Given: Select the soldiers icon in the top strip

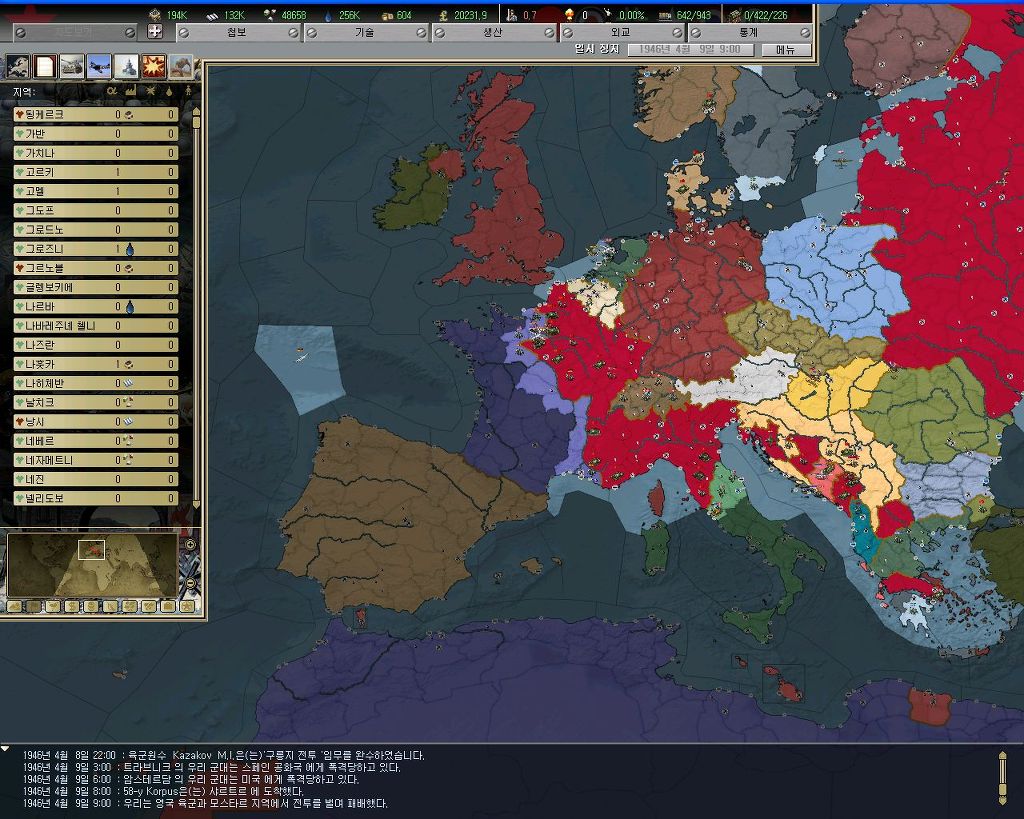Looking at the screenshot, I should pos(181,67).
